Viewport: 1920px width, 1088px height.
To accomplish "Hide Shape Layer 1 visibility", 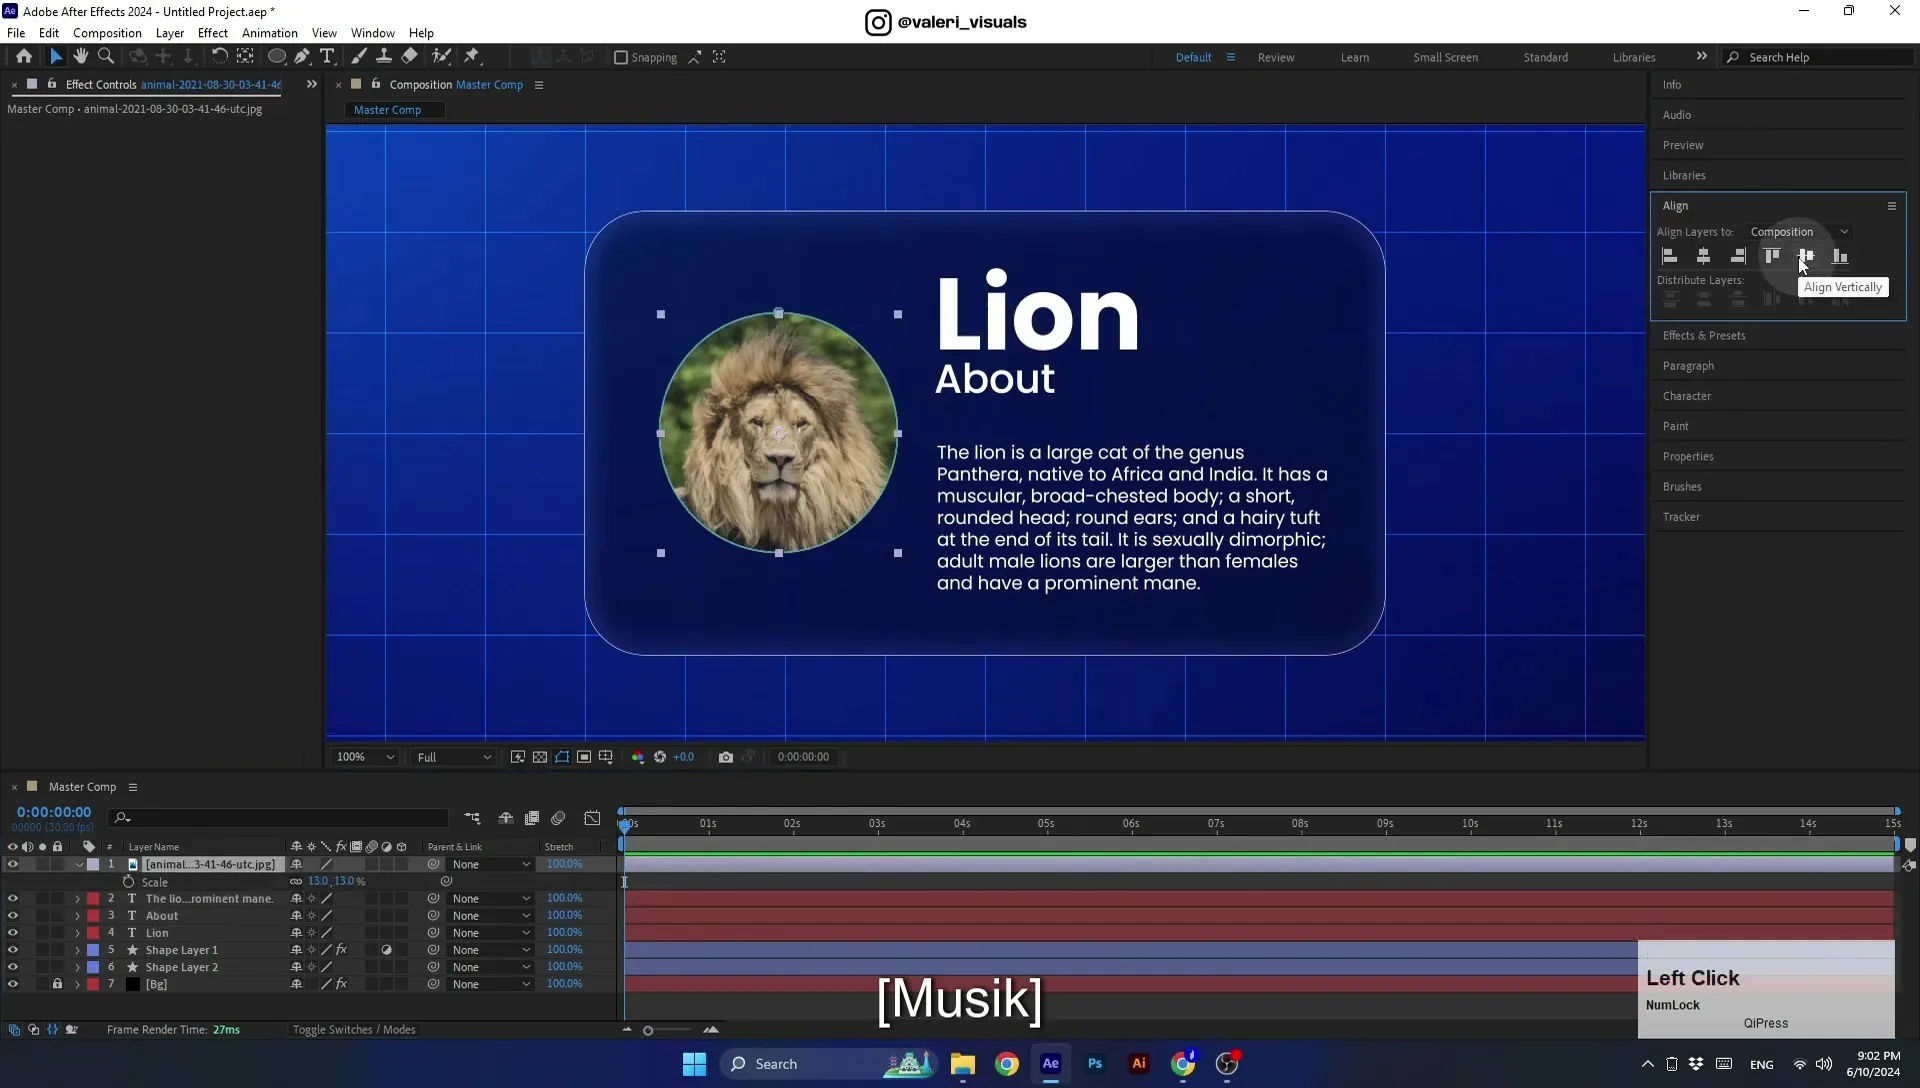I will (x=12, y=950).
